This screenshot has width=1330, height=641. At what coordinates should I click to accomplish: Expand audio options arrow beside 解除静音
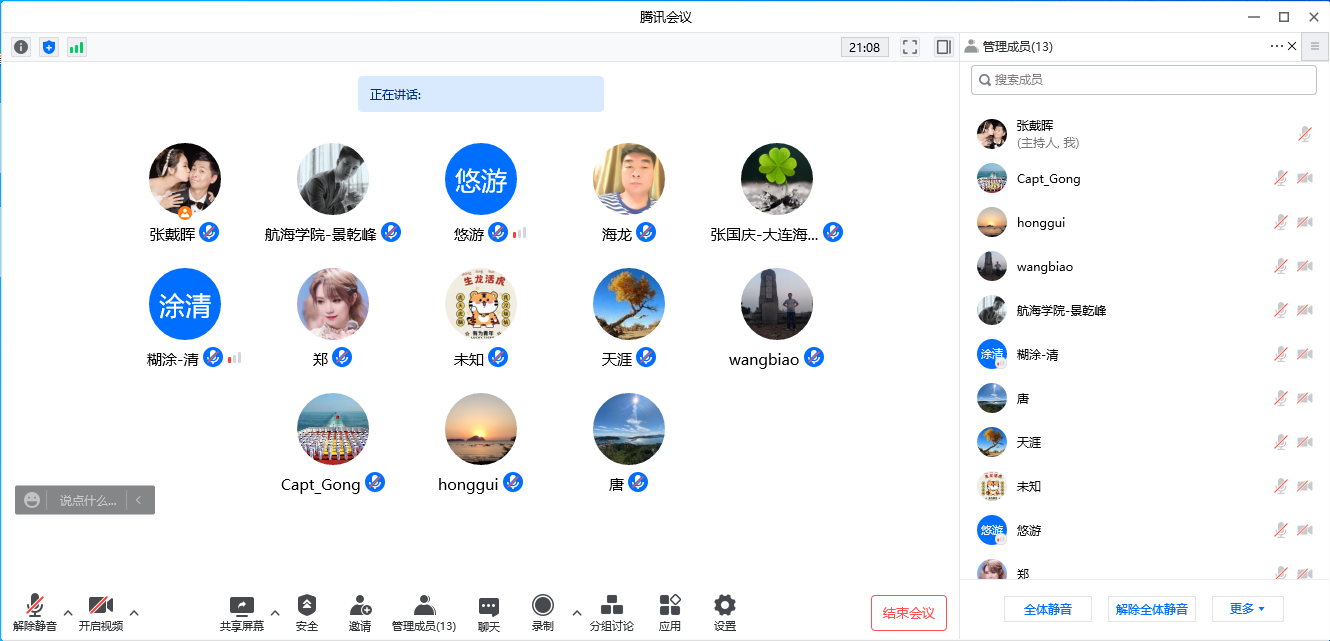(68, 612)
